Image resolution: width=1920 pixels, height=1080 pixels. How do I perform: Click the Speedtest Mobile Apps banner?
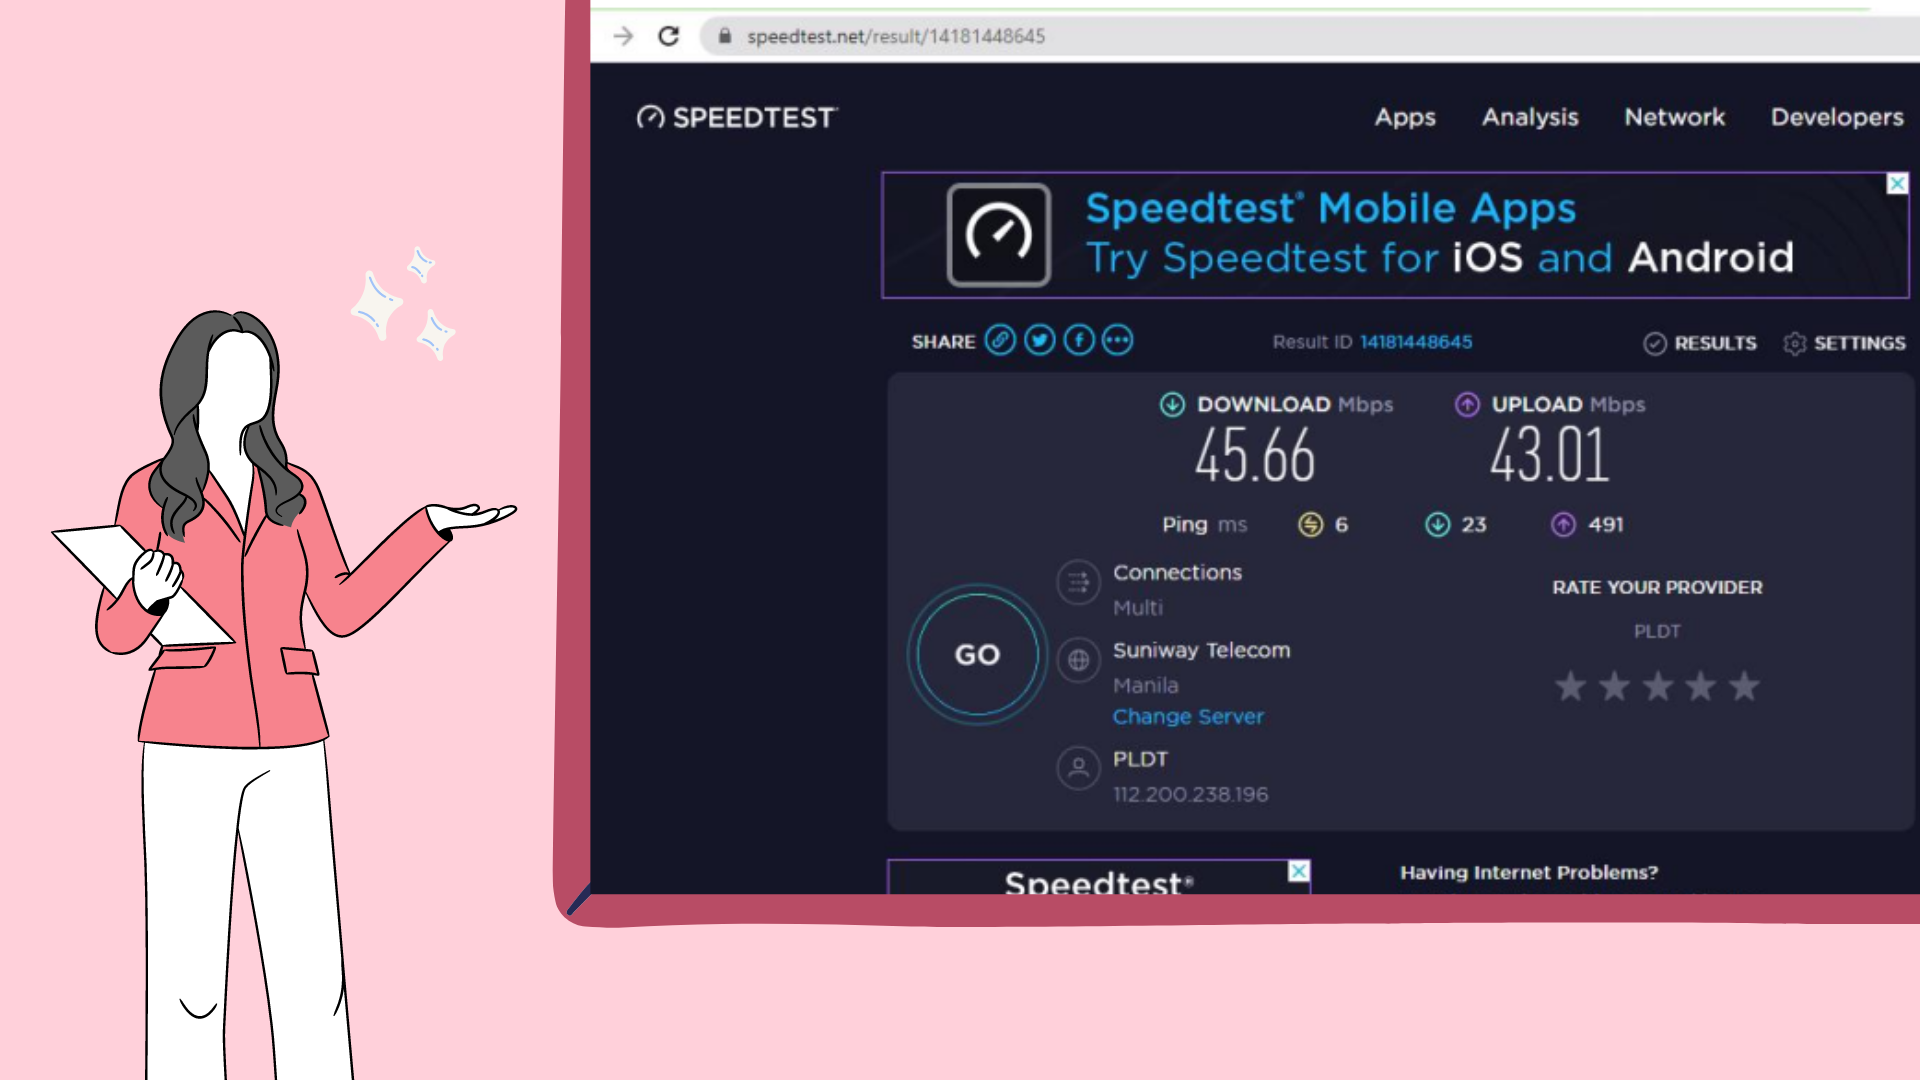(1395, 235)
